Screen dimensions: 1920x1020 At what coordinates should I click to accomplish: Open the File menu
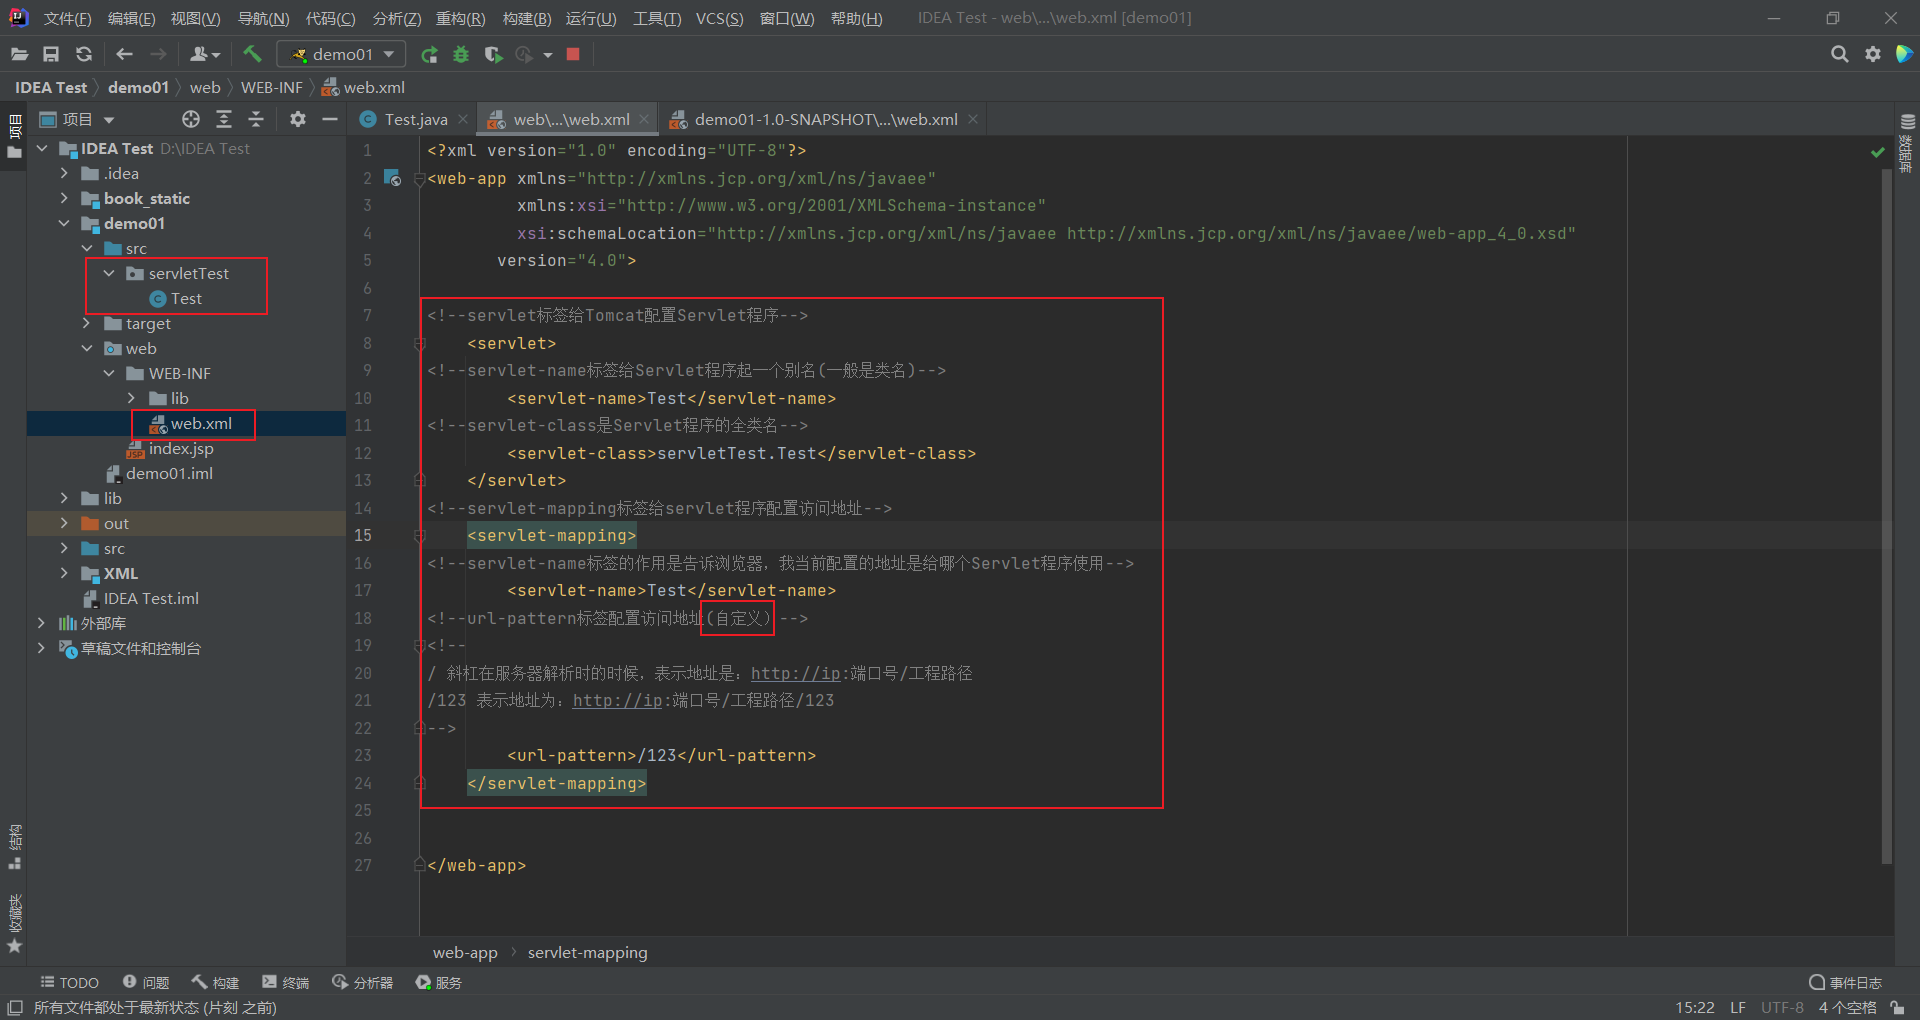pos(67,18)
